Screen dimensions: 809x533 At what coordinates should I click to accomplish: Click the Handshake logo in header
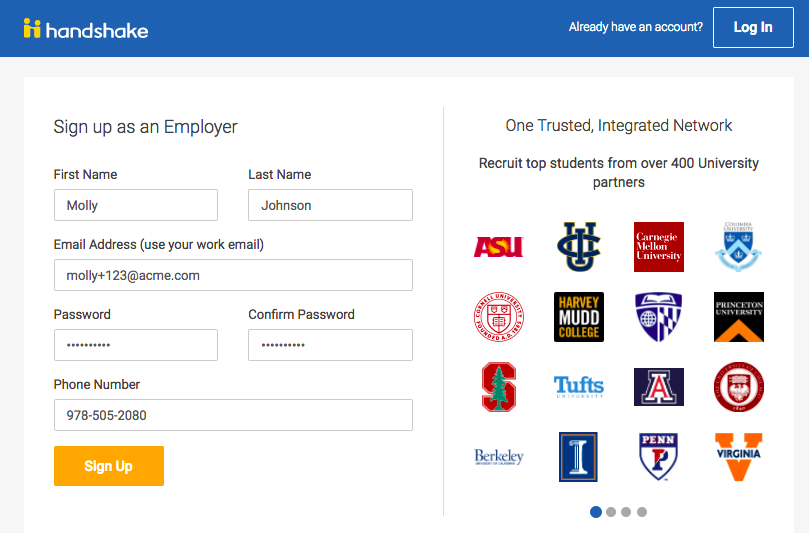[86, 29]
